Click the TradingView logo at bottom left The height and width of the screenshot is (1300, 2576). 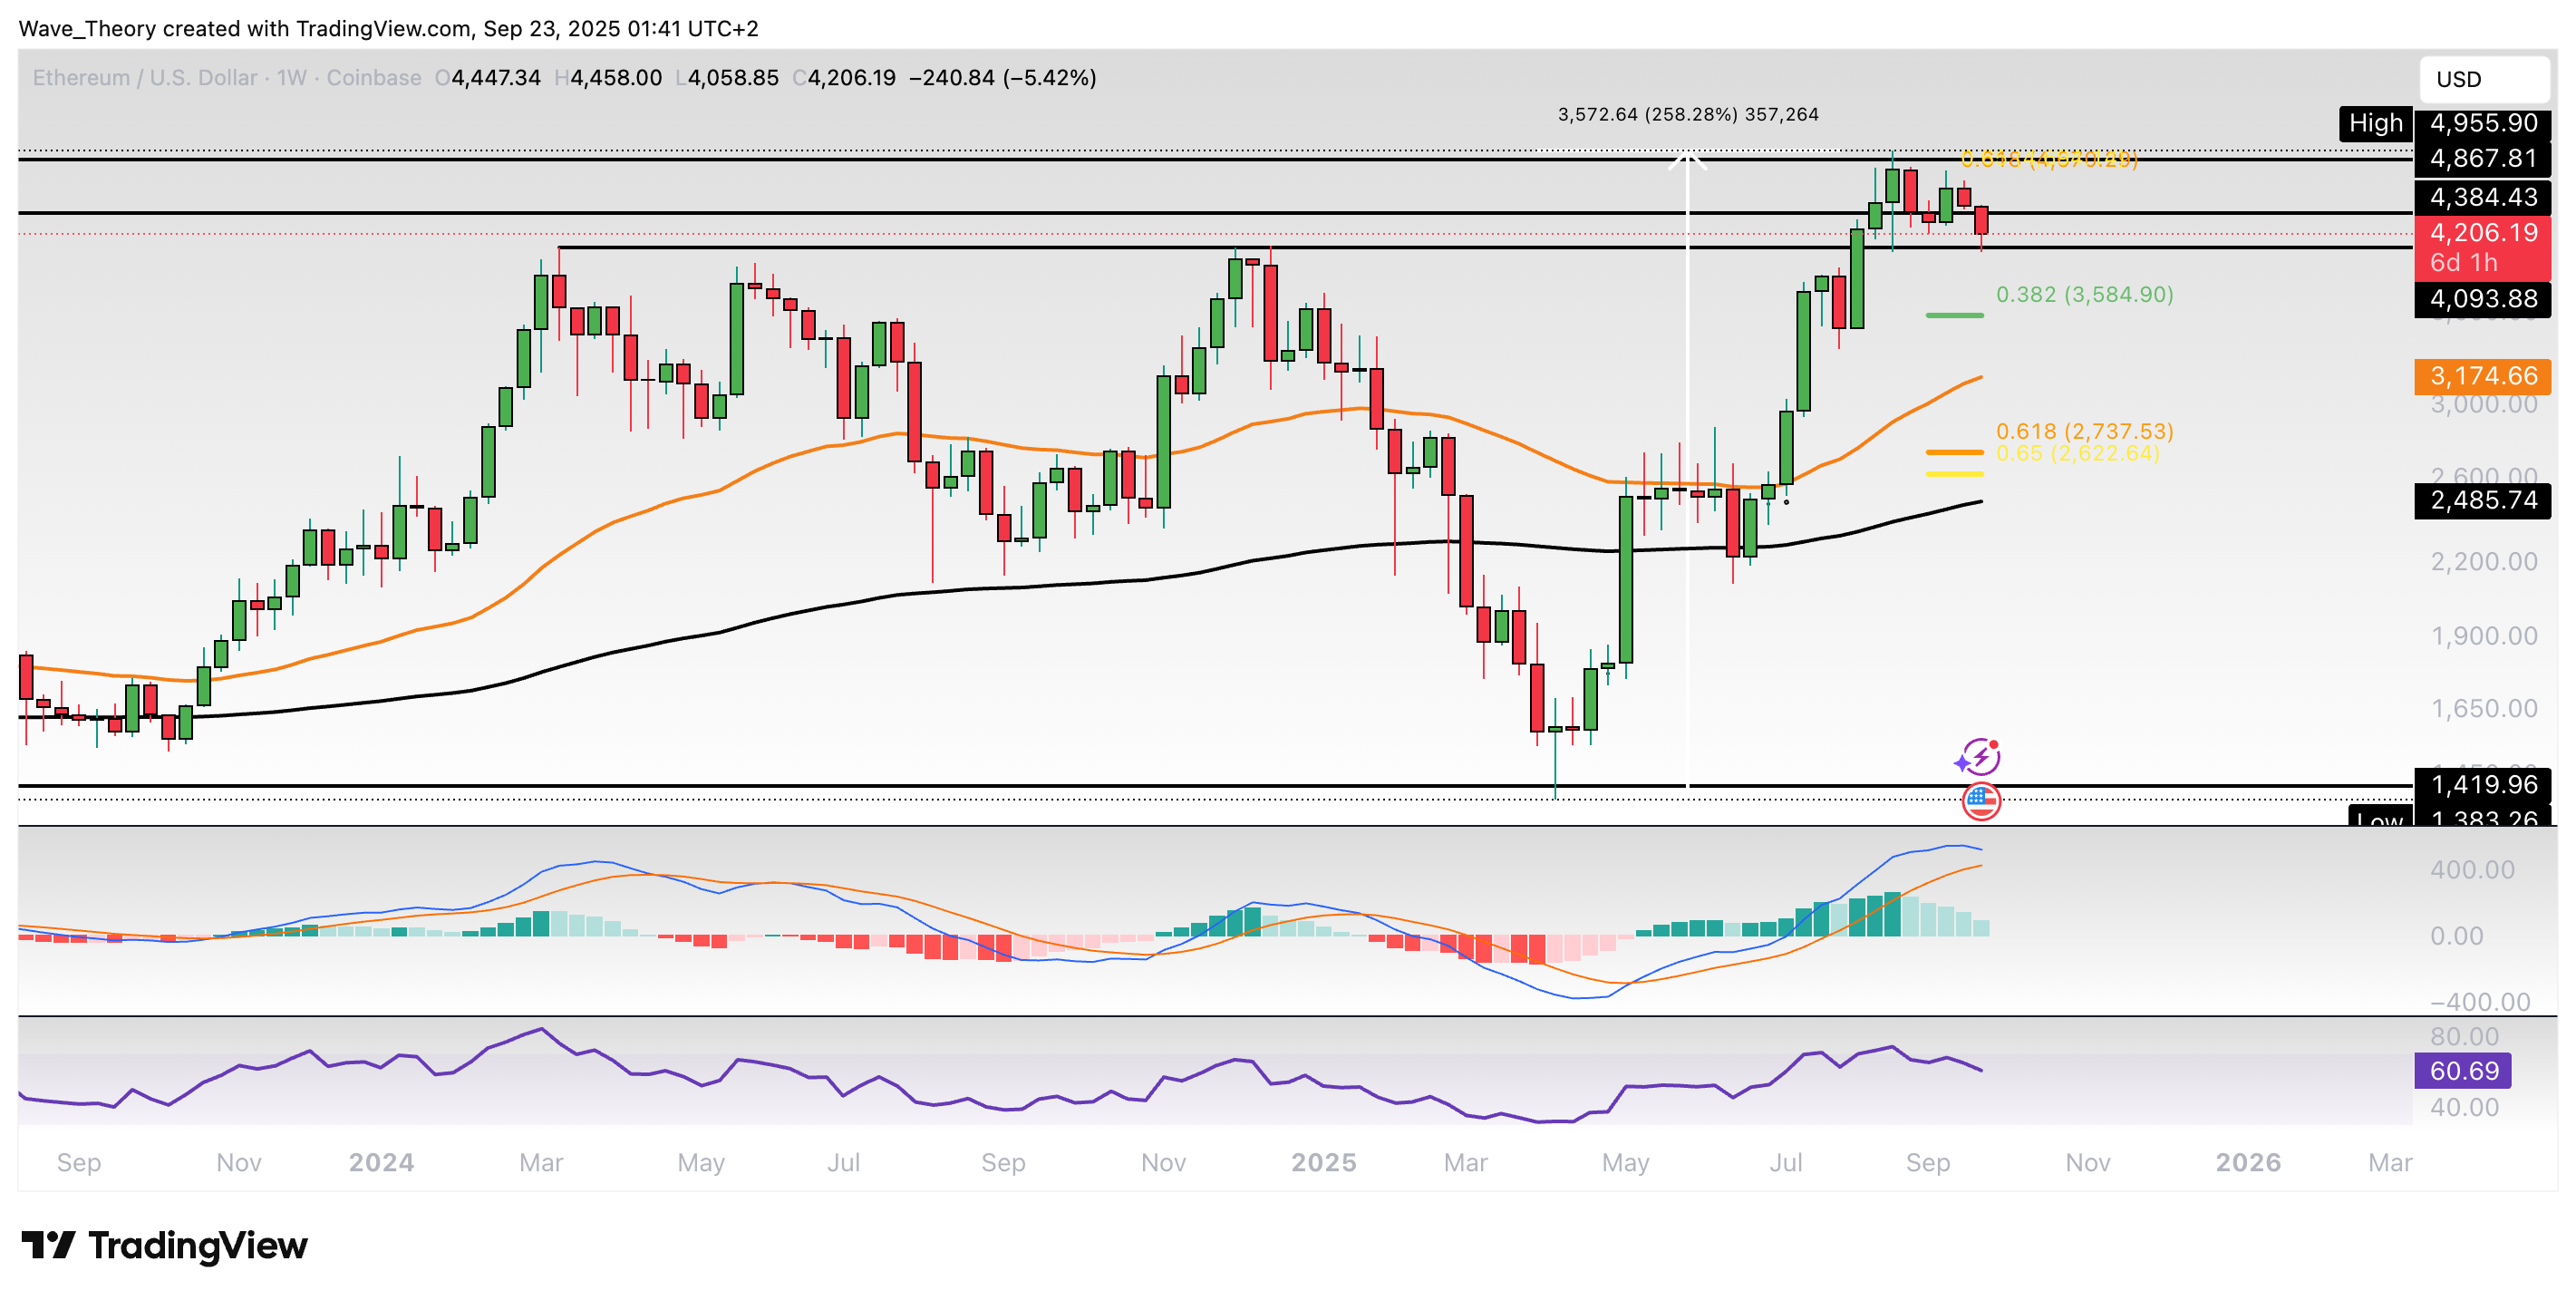[x=165, y=1245]
